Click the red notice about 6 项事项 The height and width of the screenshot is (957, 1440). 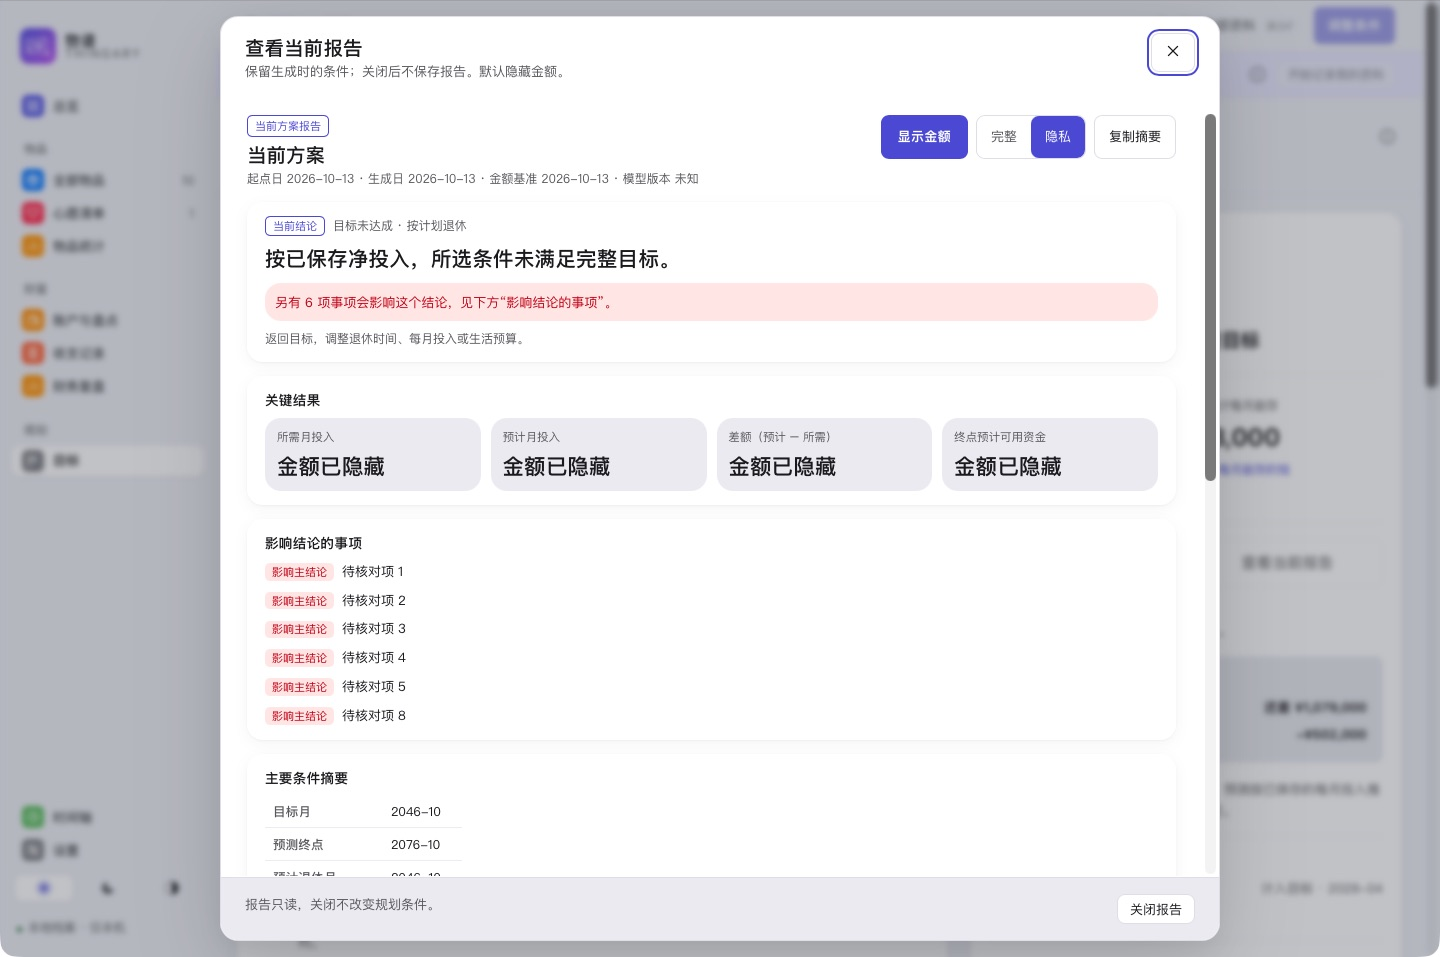coord(711,302)
